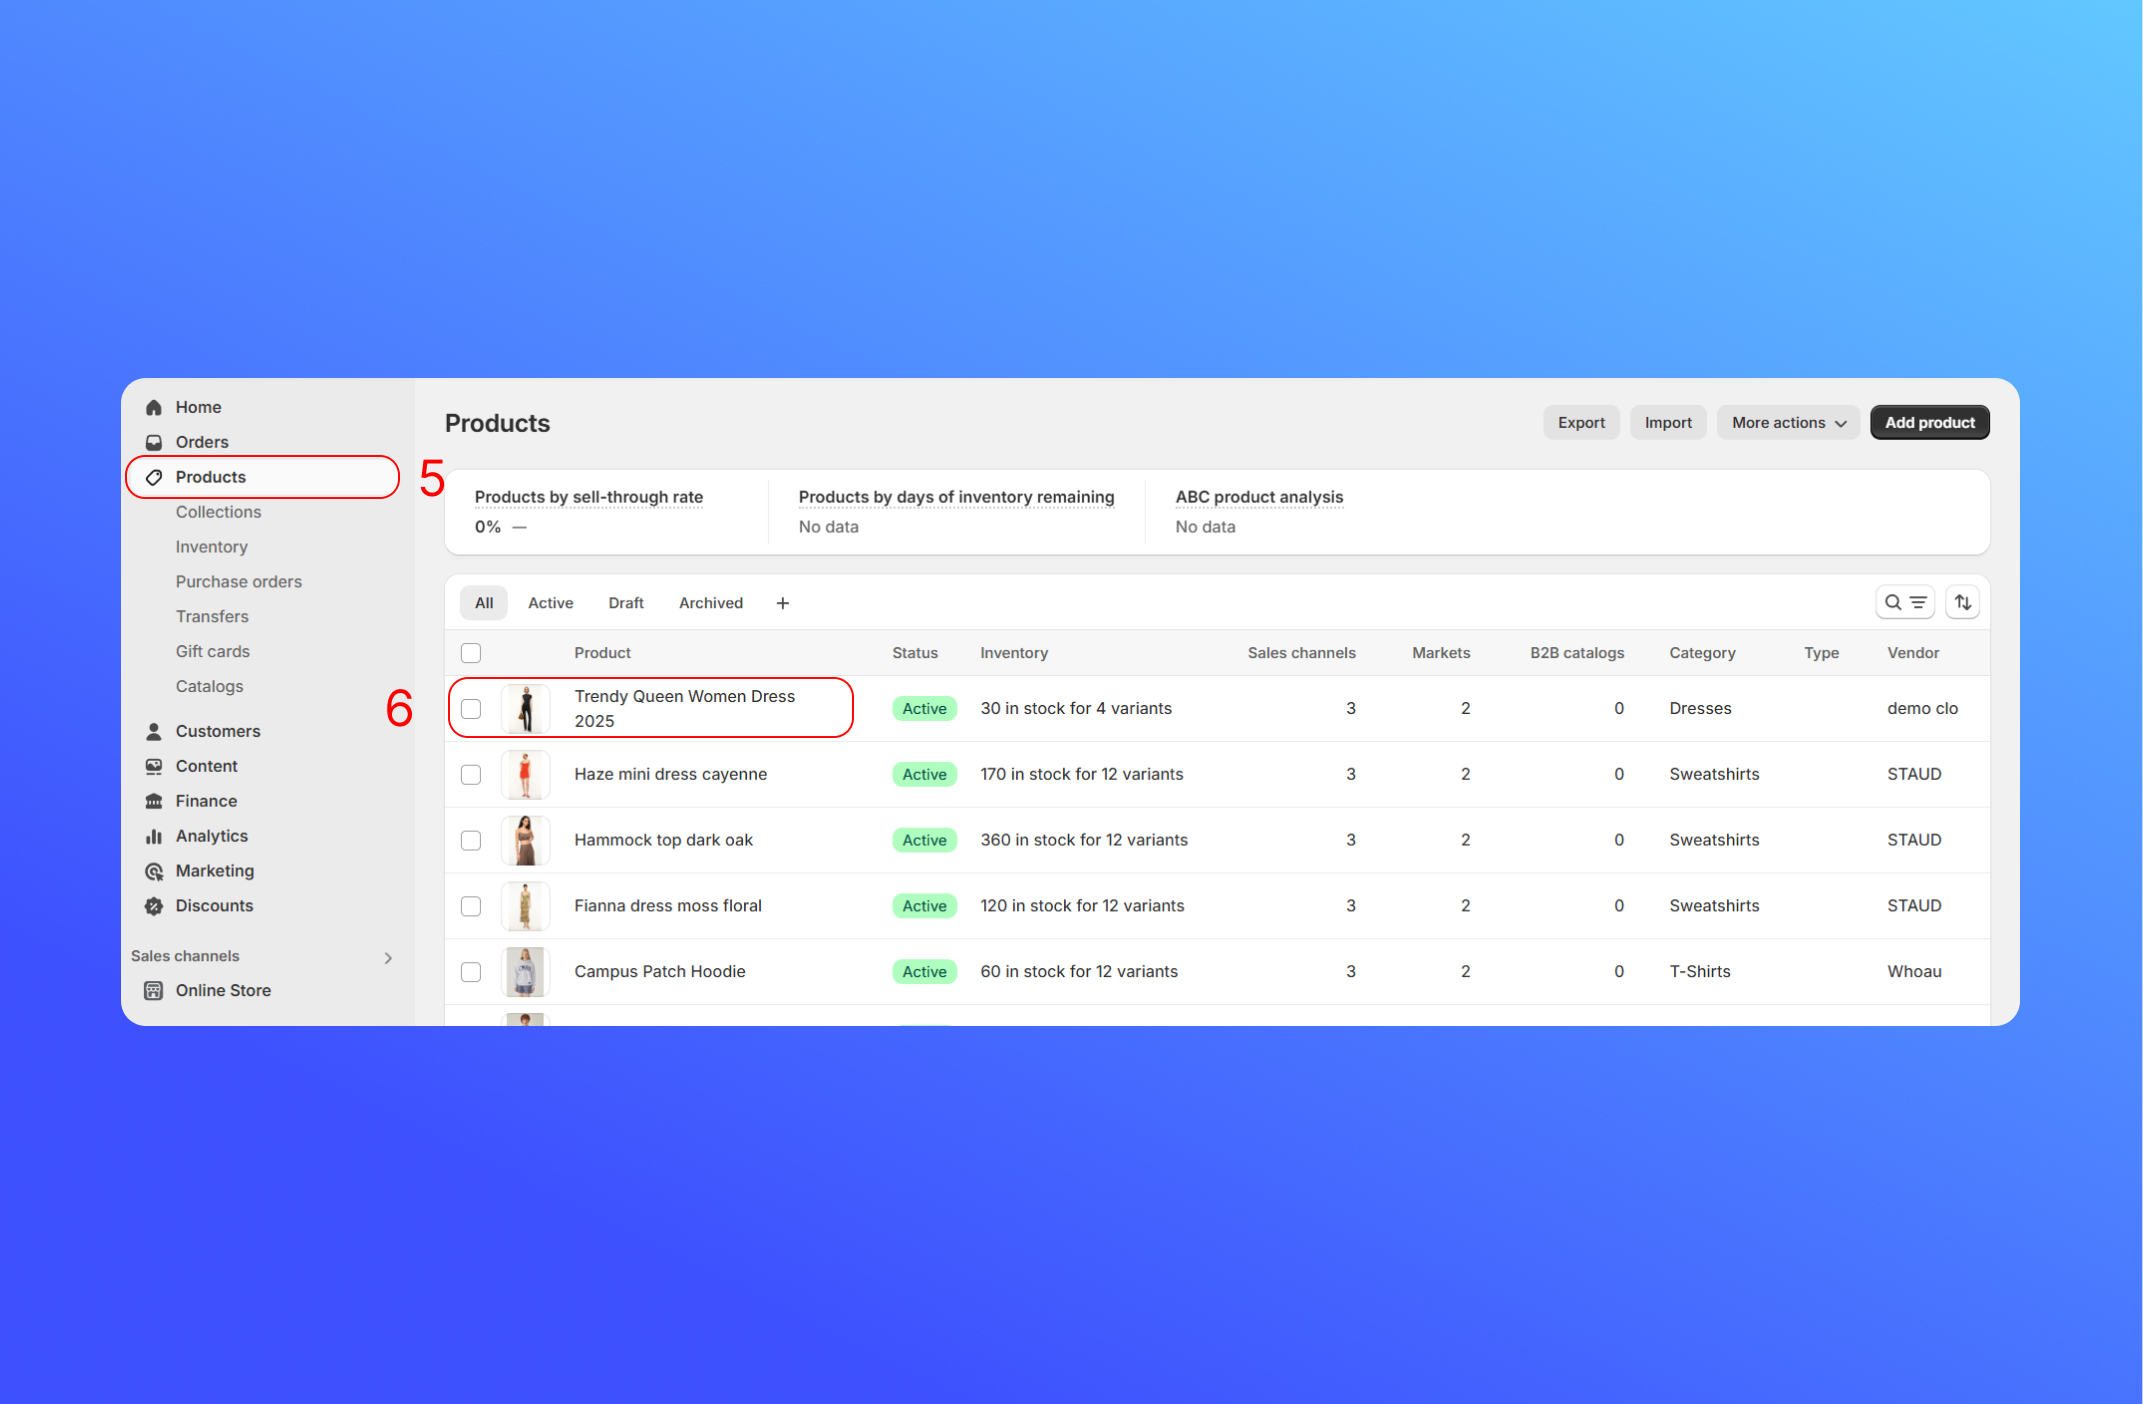This screenshot has width=2143, height=1404.
Task: Click the Customers person icon
Action: point(154,731)
